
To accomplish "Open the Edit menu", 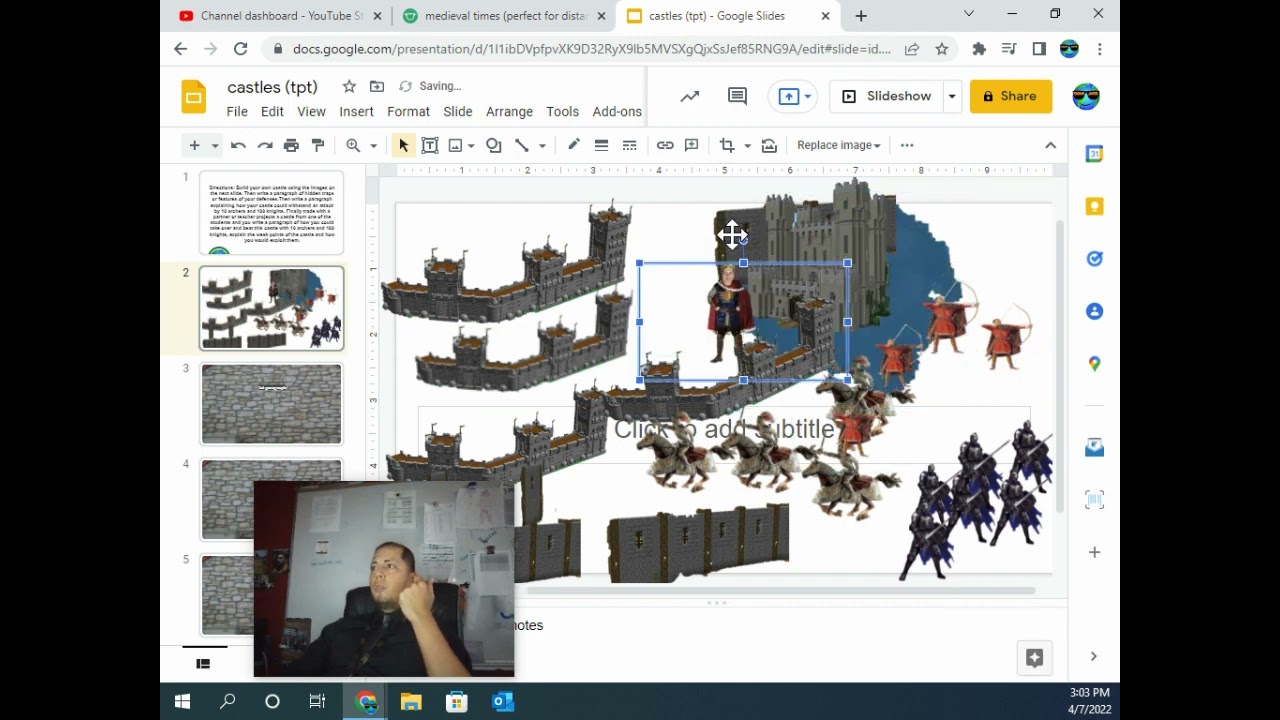I will (x=272, y=111).
